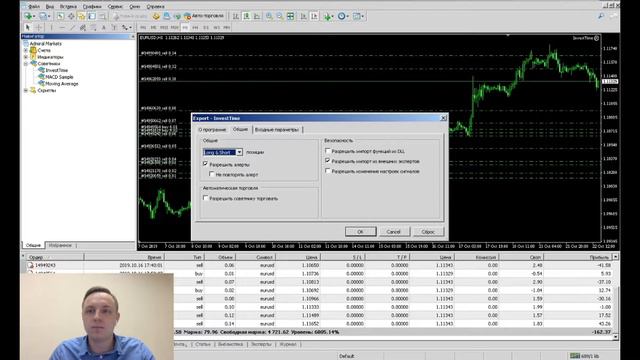The image size is (640, 360).
Task: Enable 'Разрешить советнику торговать' checkbox
Action: (206, 198)
